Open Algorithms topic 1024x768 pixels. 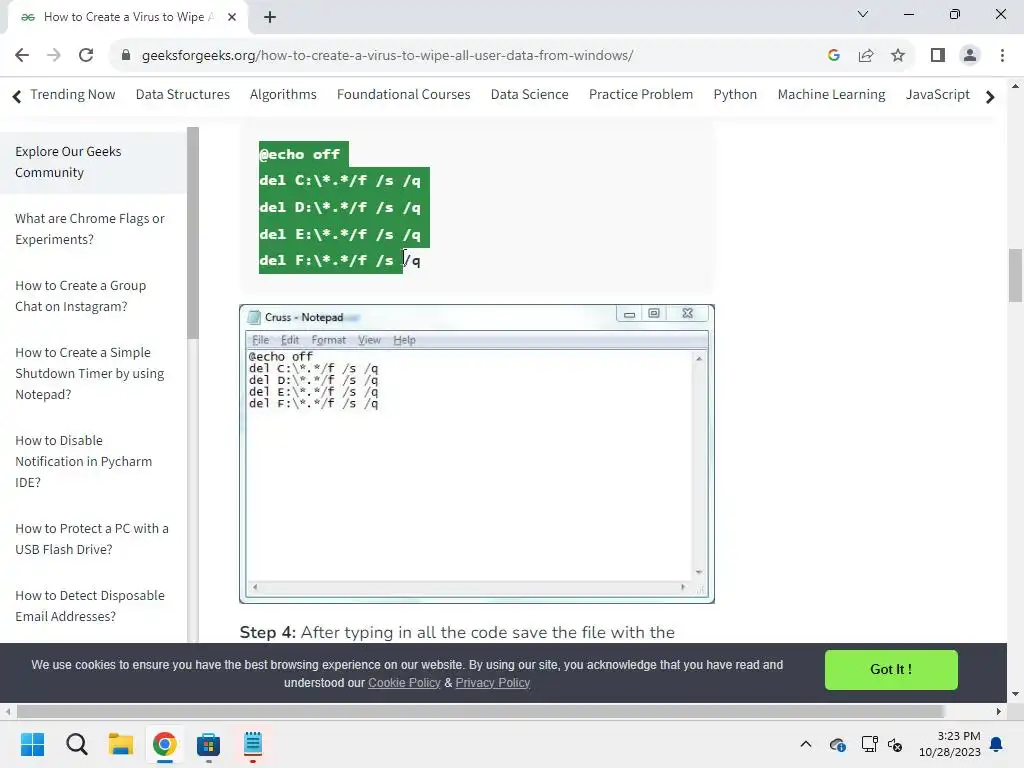283,95
